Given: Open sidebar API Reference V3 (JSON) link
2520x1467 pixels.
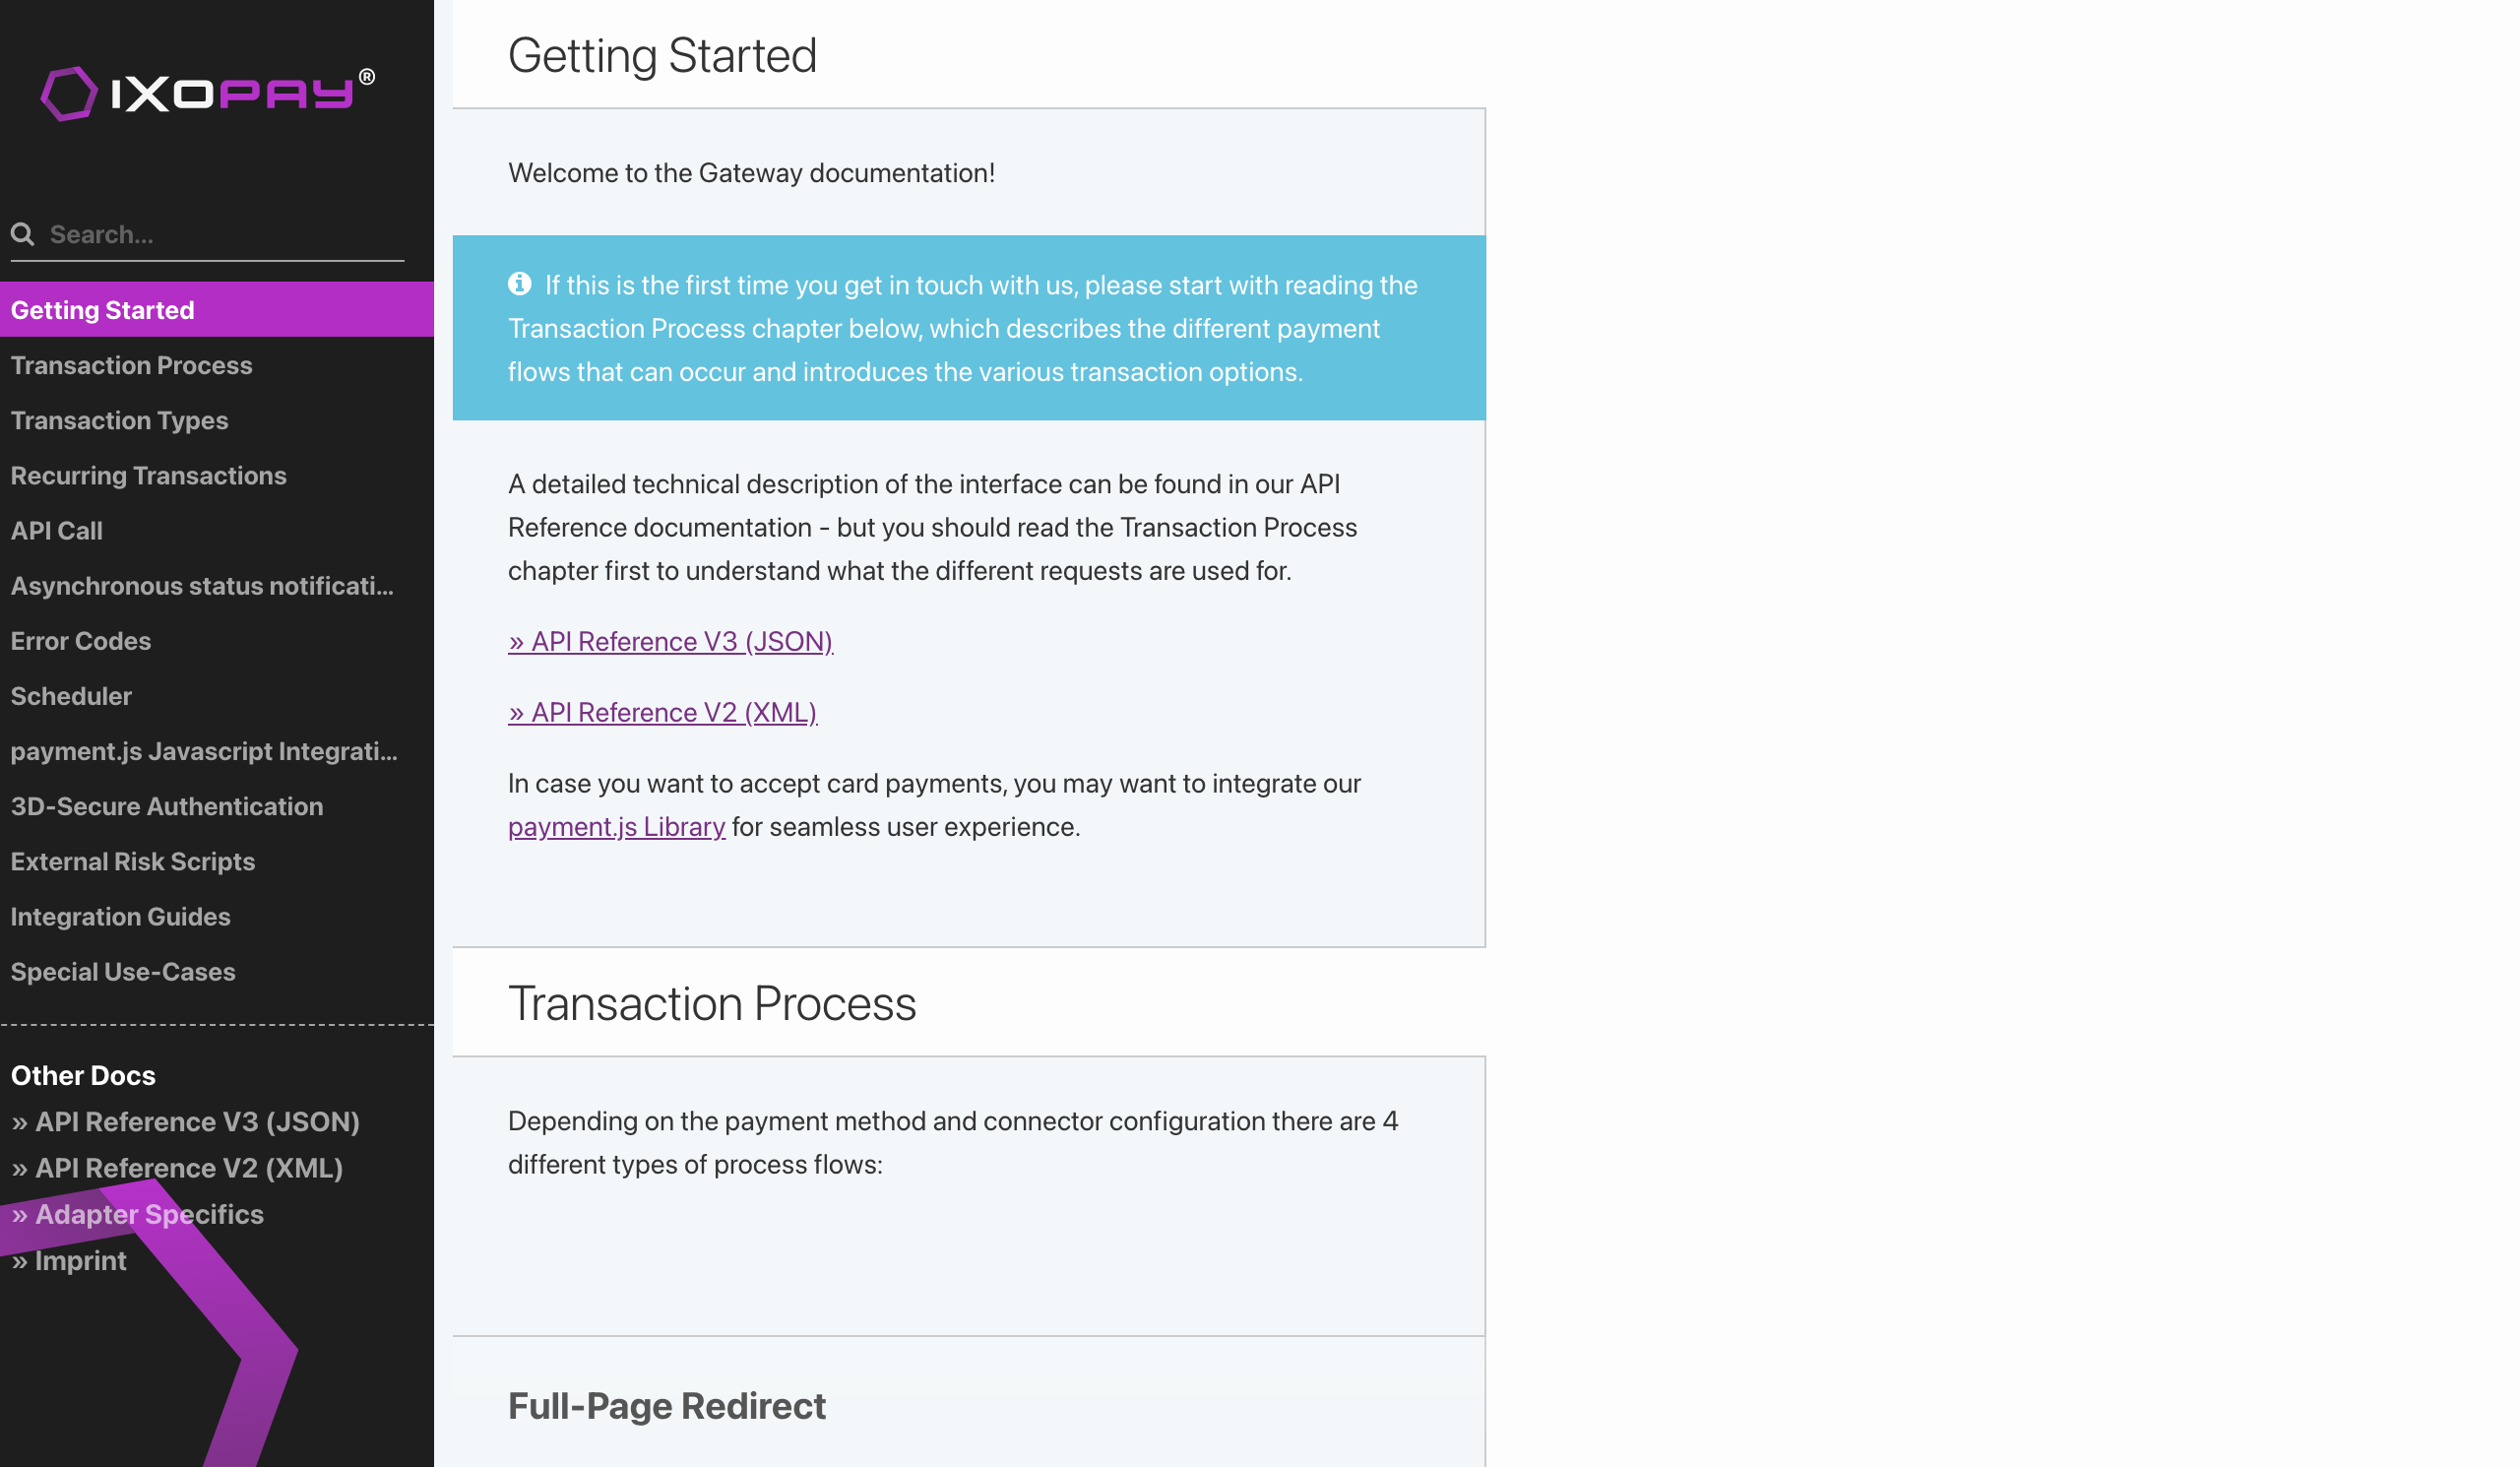Looking at the screenshot, I should [185, 1121].
